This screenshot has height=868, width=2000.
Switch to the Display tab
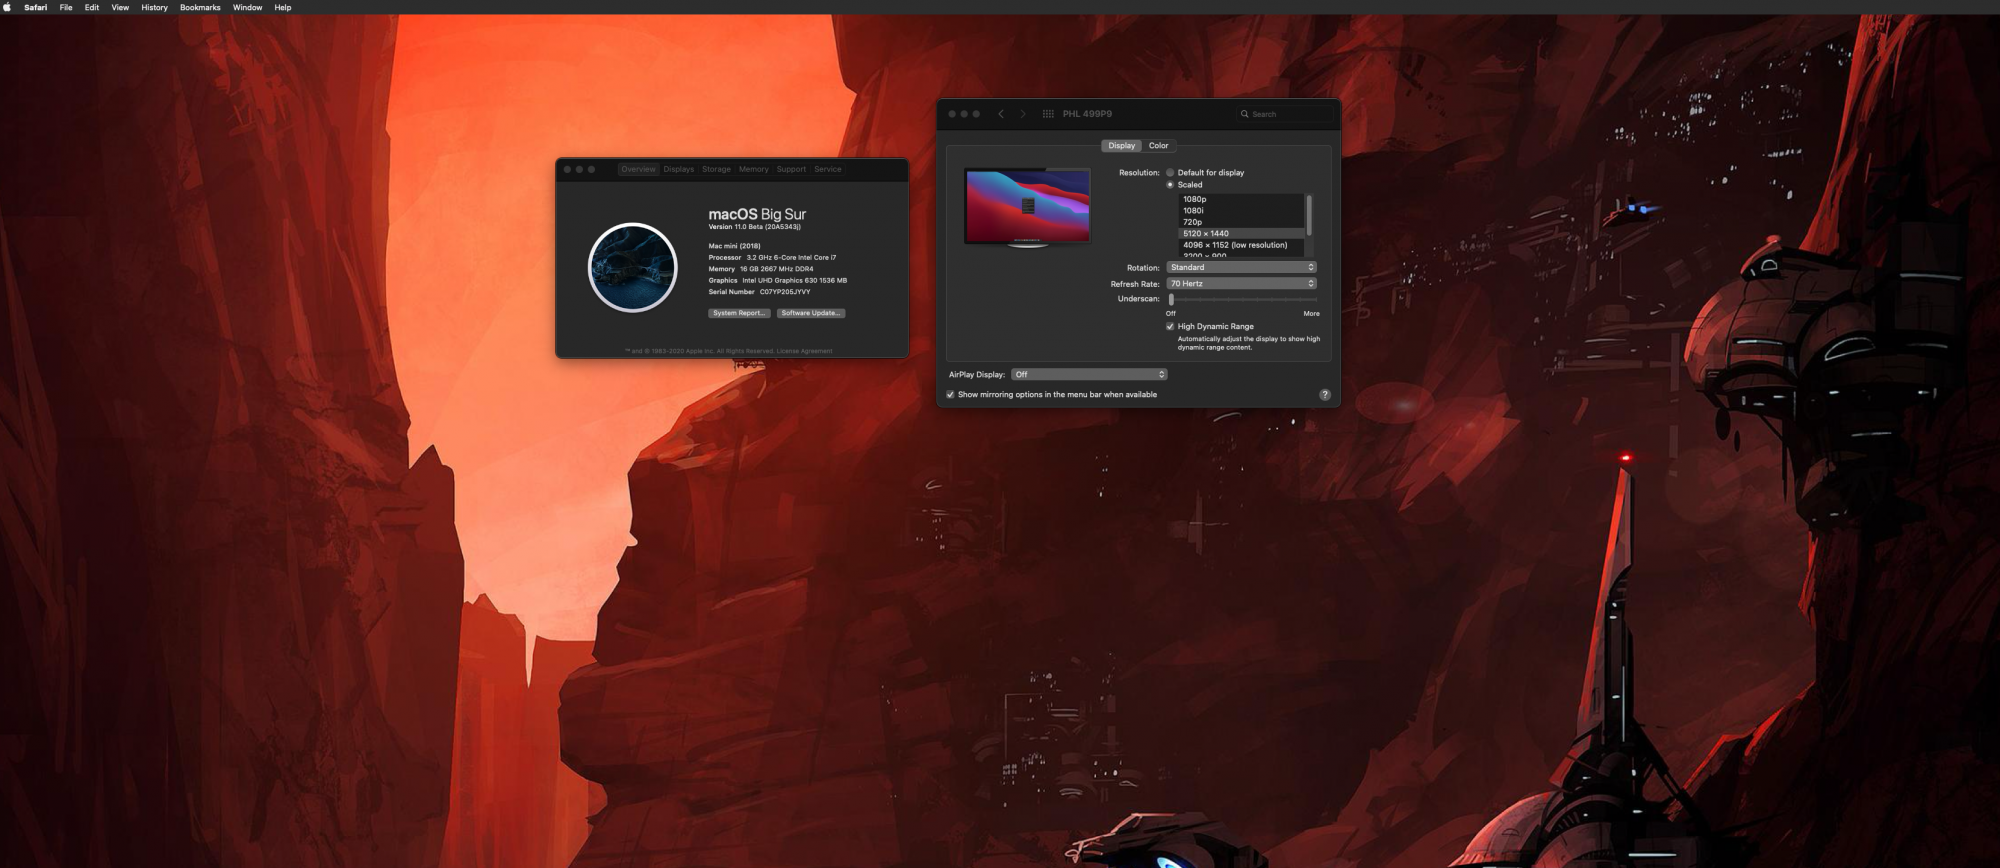click(x=1121, y=146)
